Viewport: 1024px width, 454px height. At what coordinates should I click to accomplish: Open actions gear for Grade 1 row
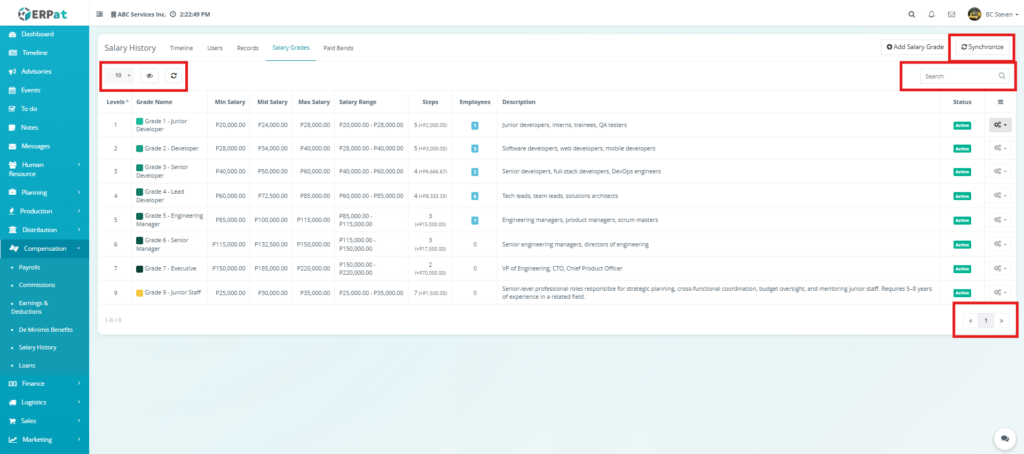tap(1000, 125)
